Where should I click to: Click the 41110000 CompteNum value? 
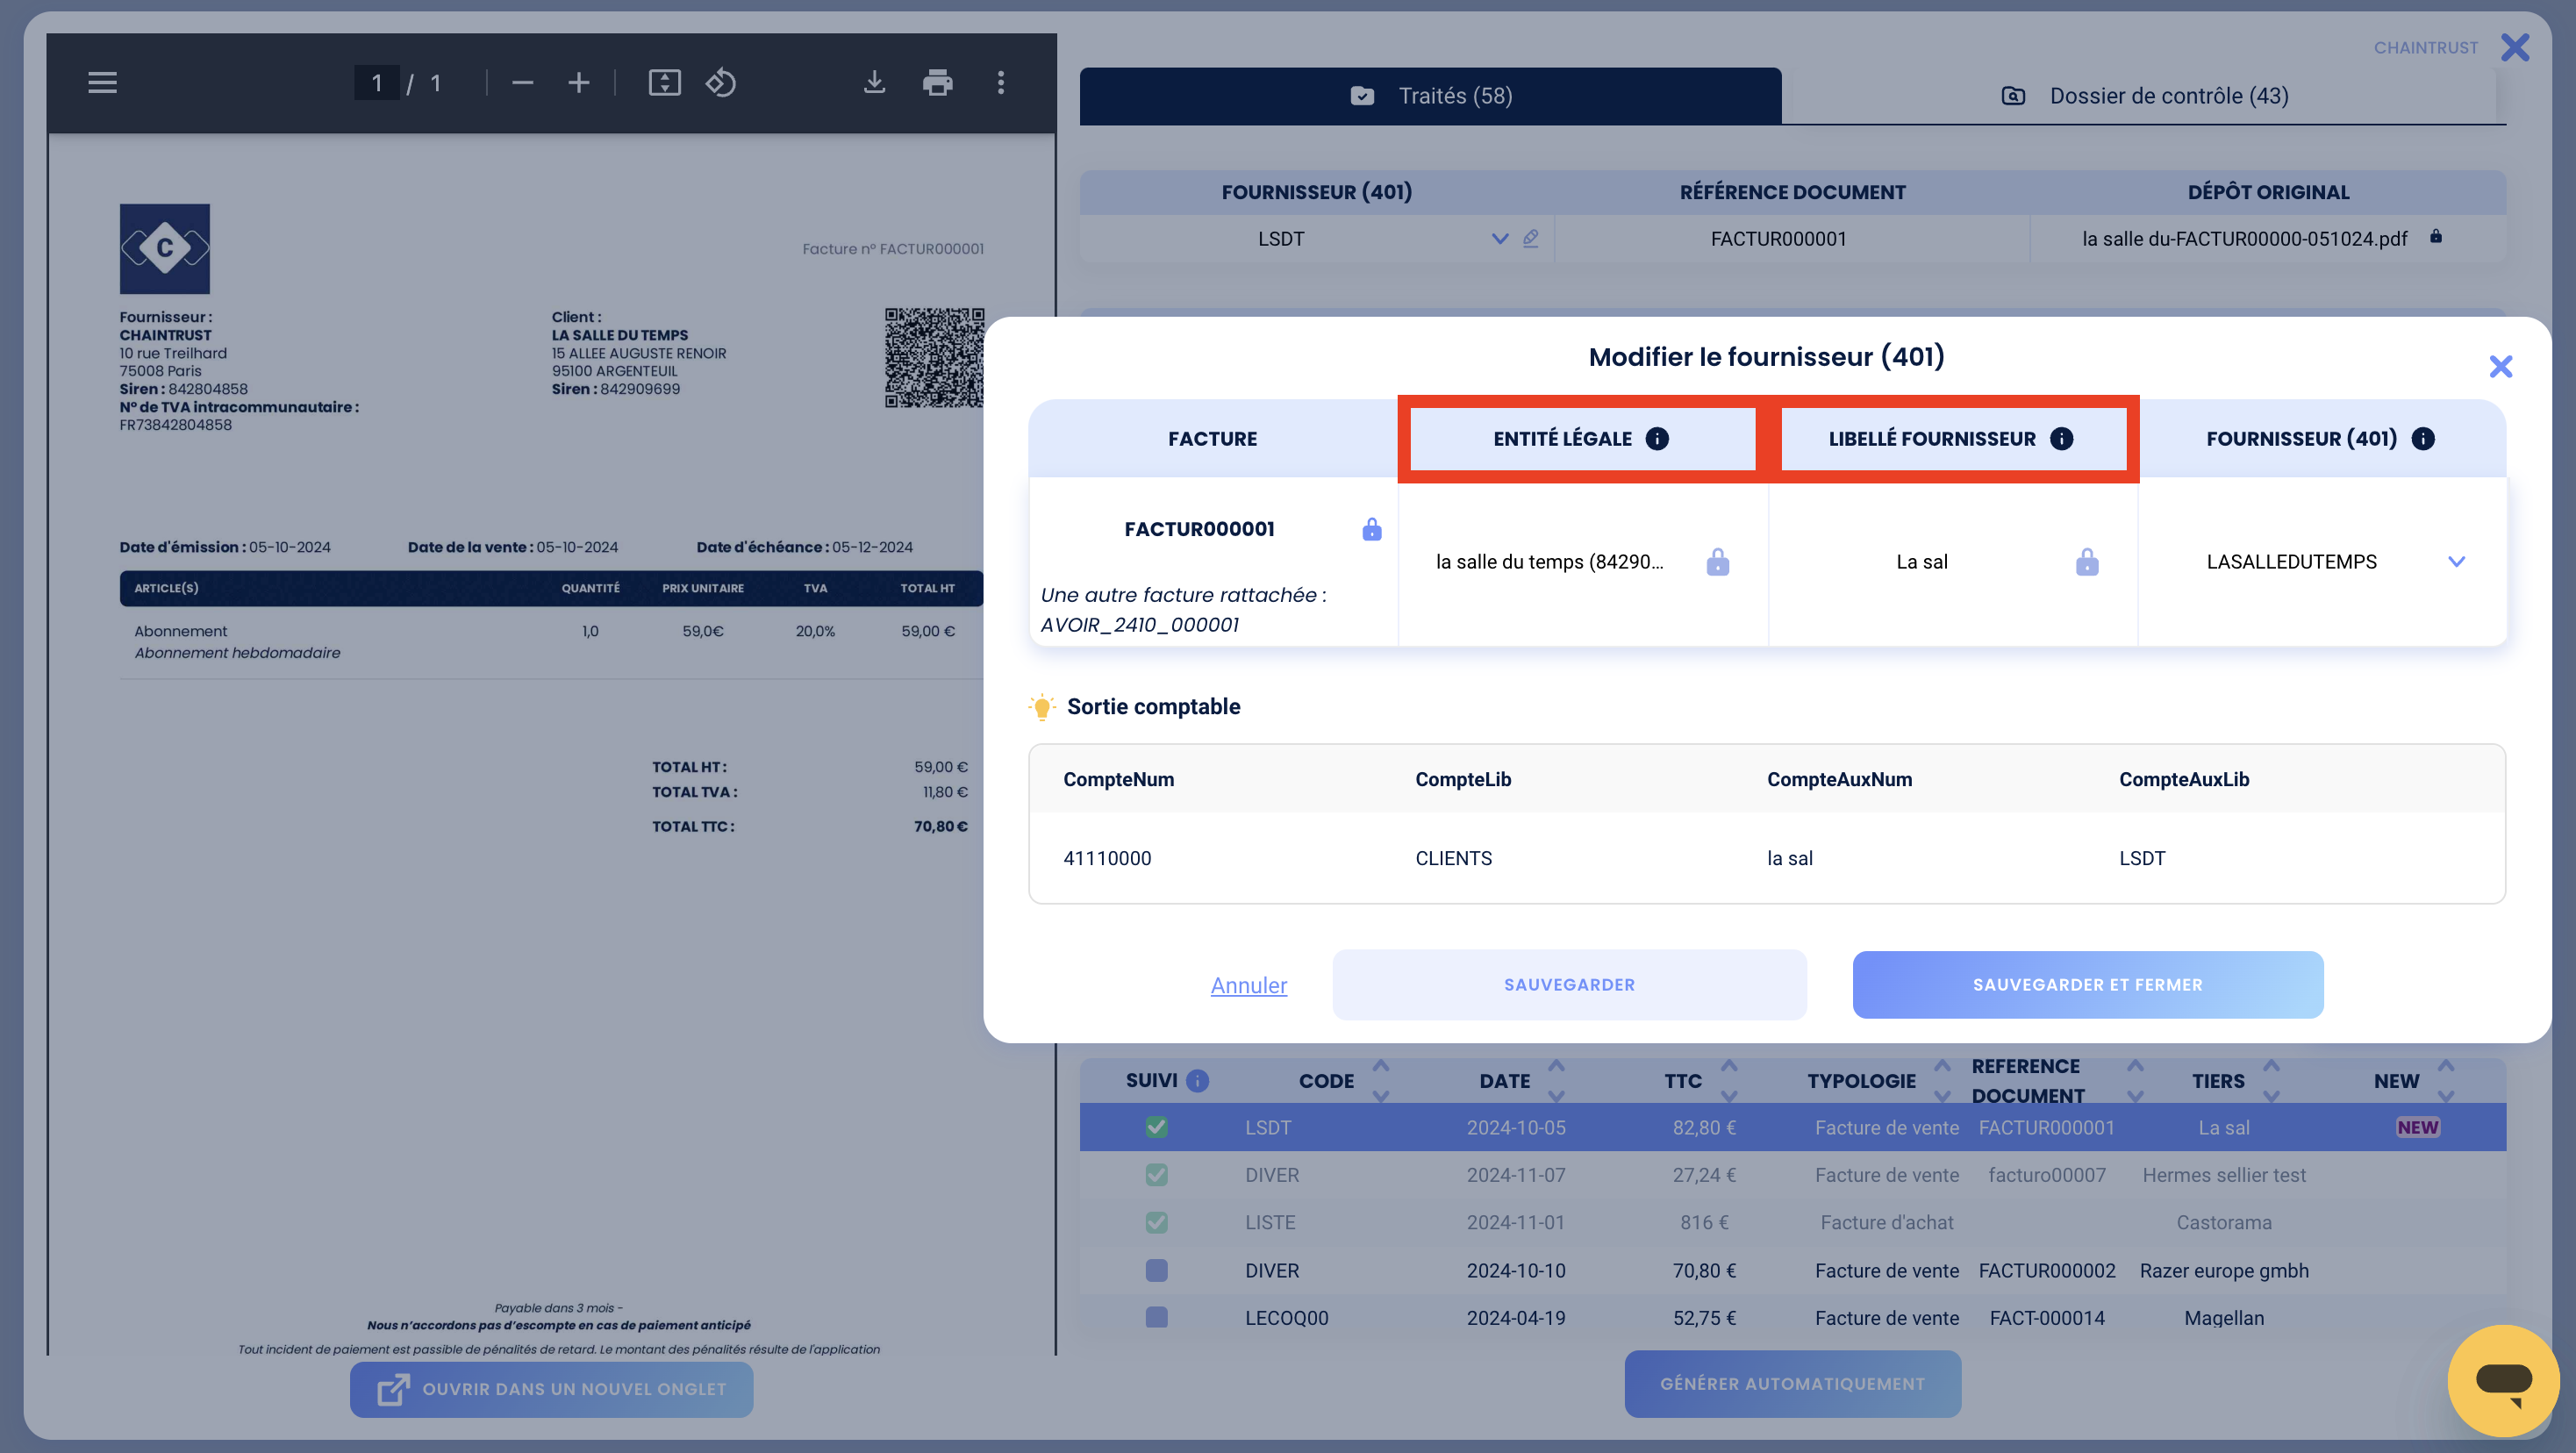(x=1107, y=859)
